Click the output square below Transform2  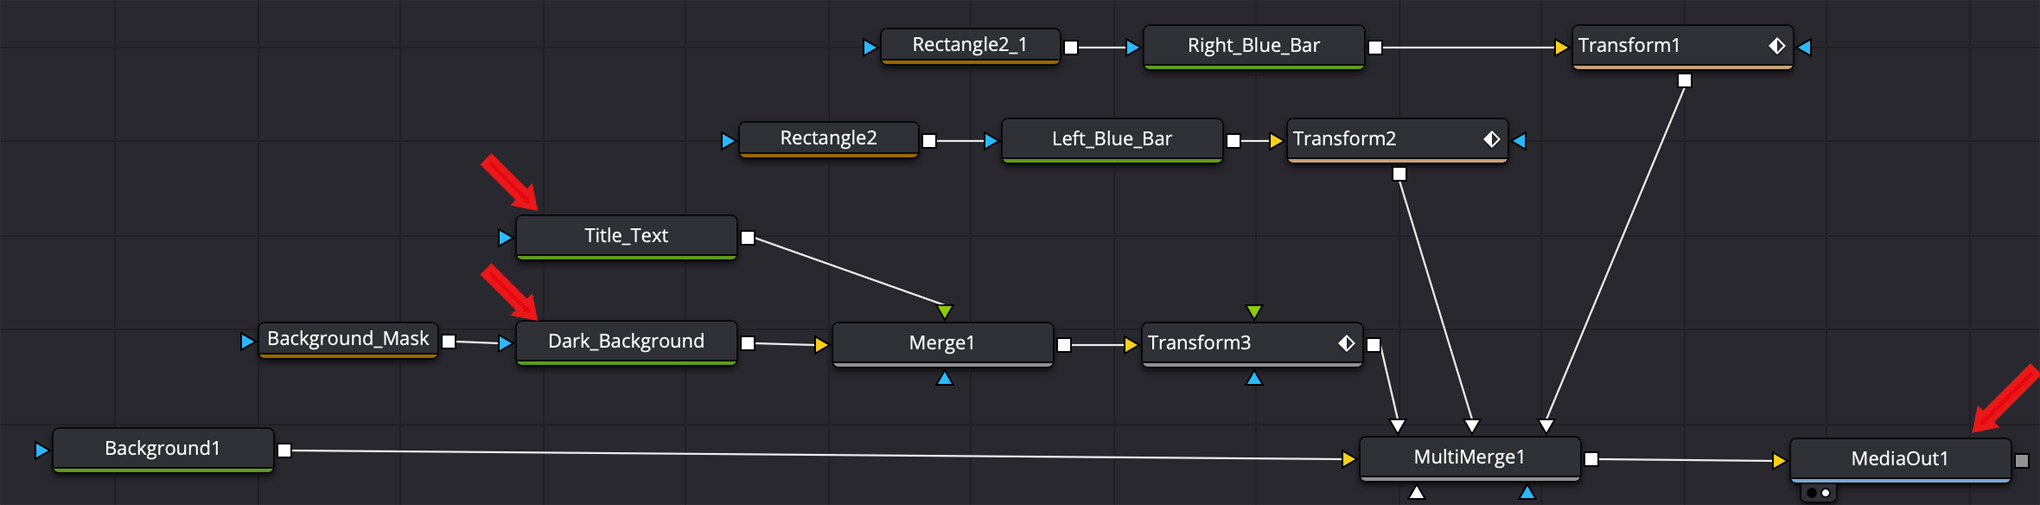[x=1399, y=174]
